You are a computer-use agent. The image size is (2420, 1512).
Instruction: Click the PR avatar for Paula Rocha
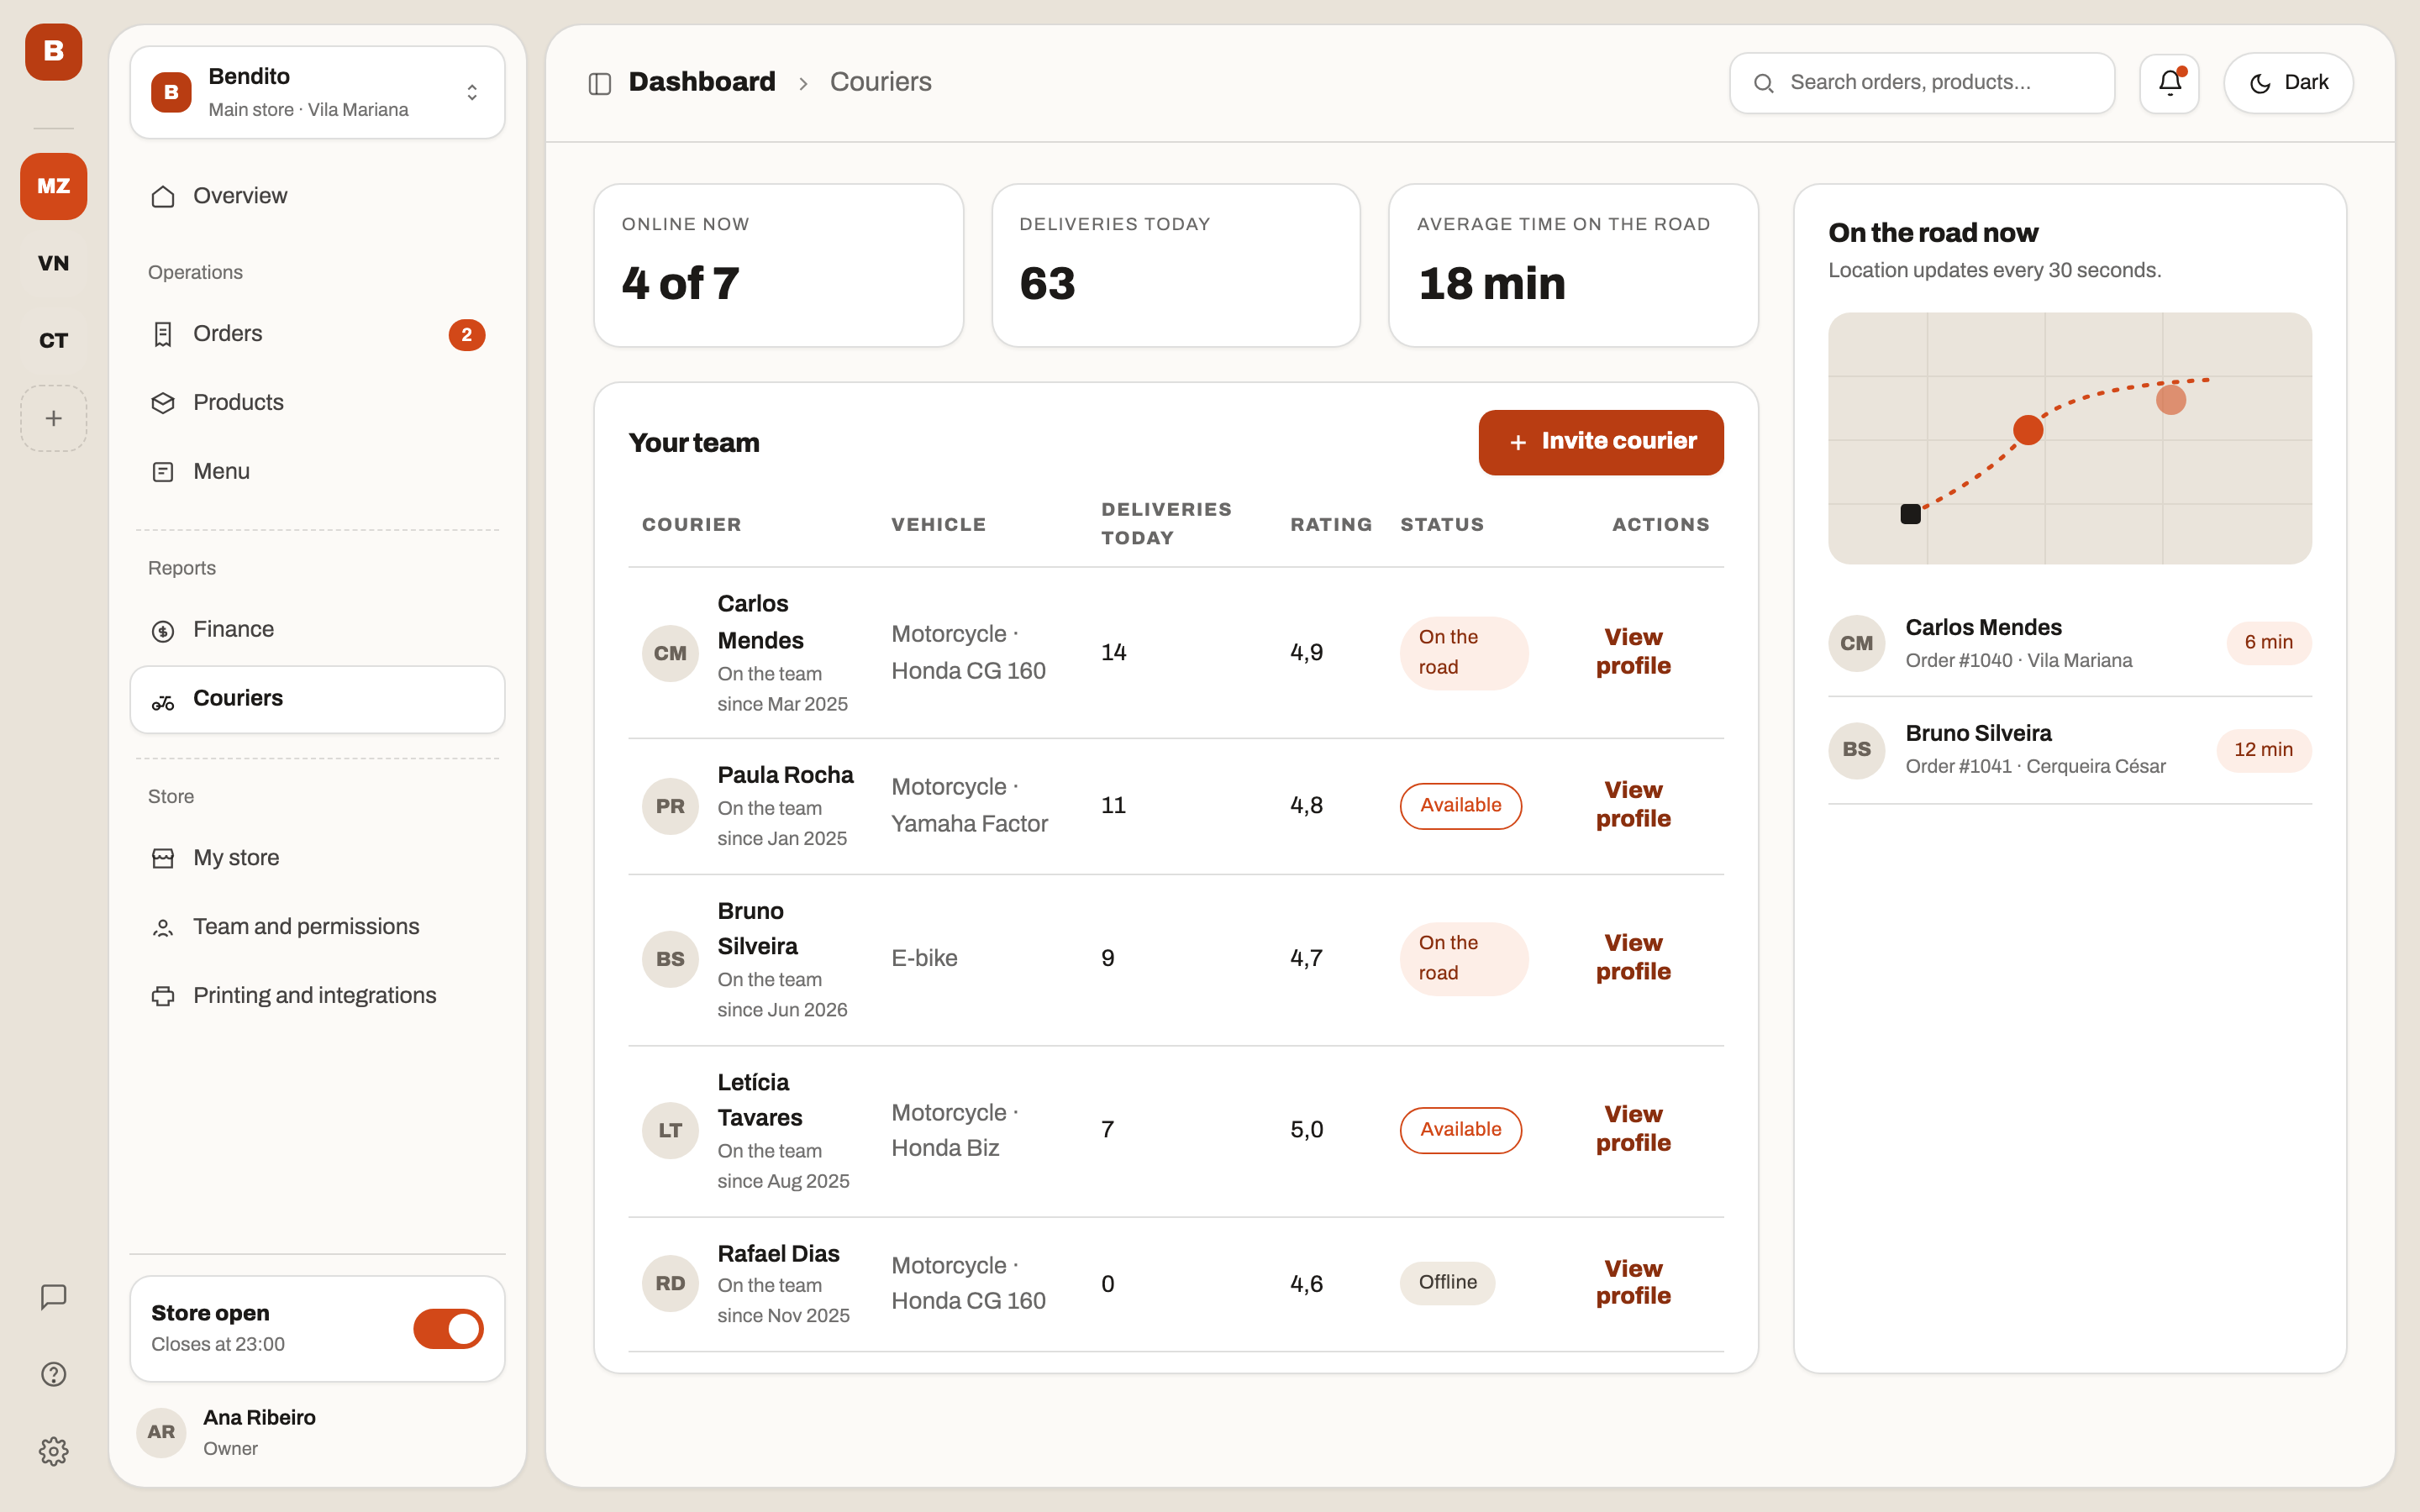click(670, 806)
